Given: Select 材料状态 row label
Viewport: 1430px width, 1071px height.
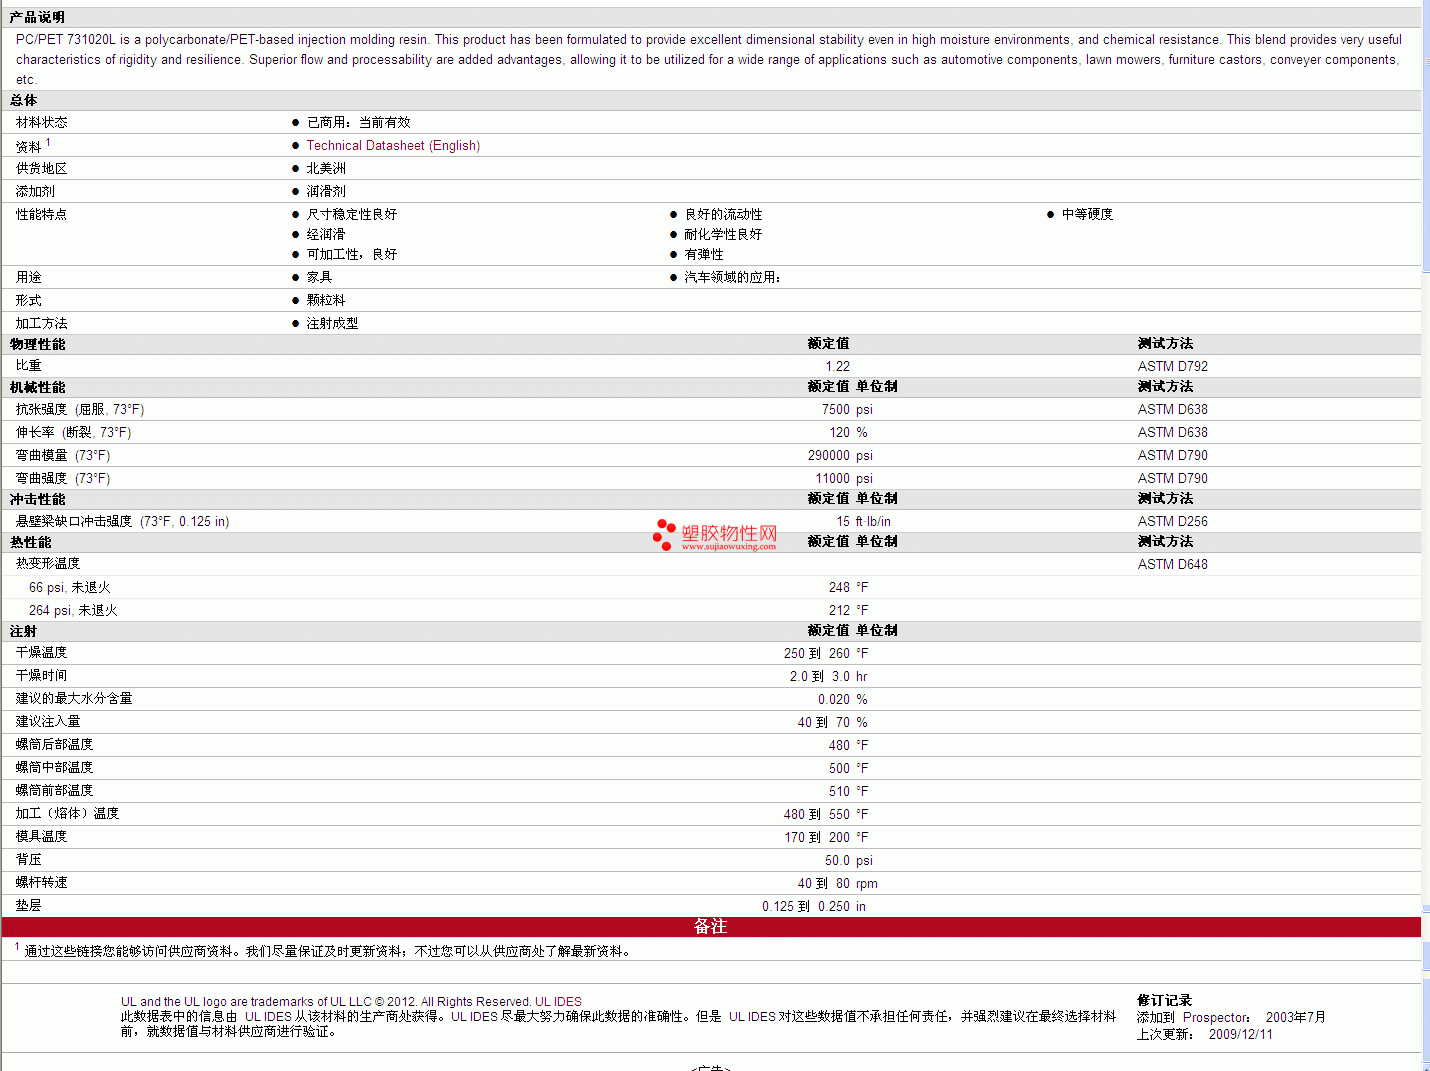Looking at the screenshot, I should tap(41, 122).
